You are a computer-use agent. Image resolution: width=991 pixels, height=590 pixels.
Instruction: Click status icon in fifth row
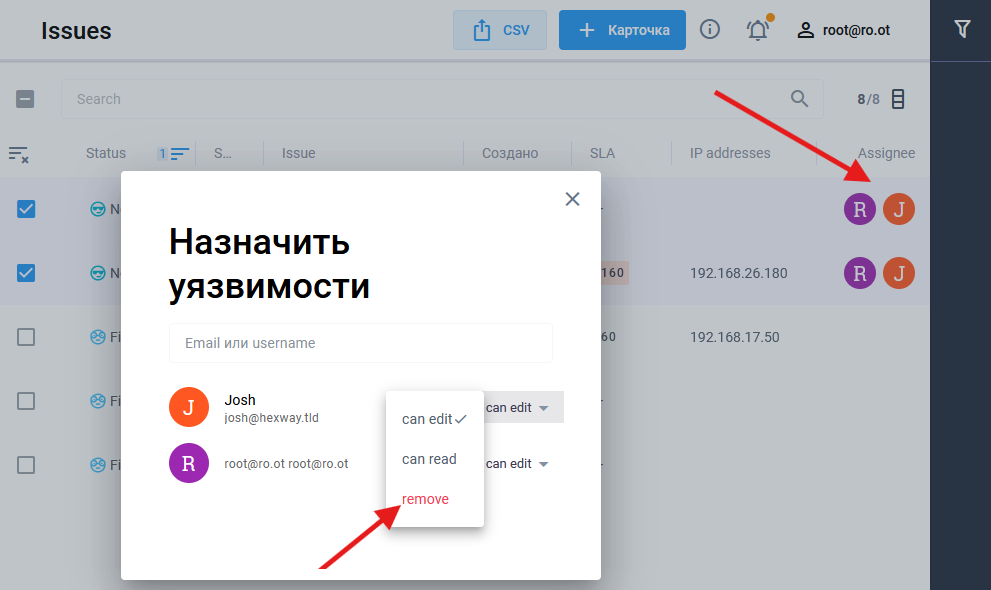[98, 466]
